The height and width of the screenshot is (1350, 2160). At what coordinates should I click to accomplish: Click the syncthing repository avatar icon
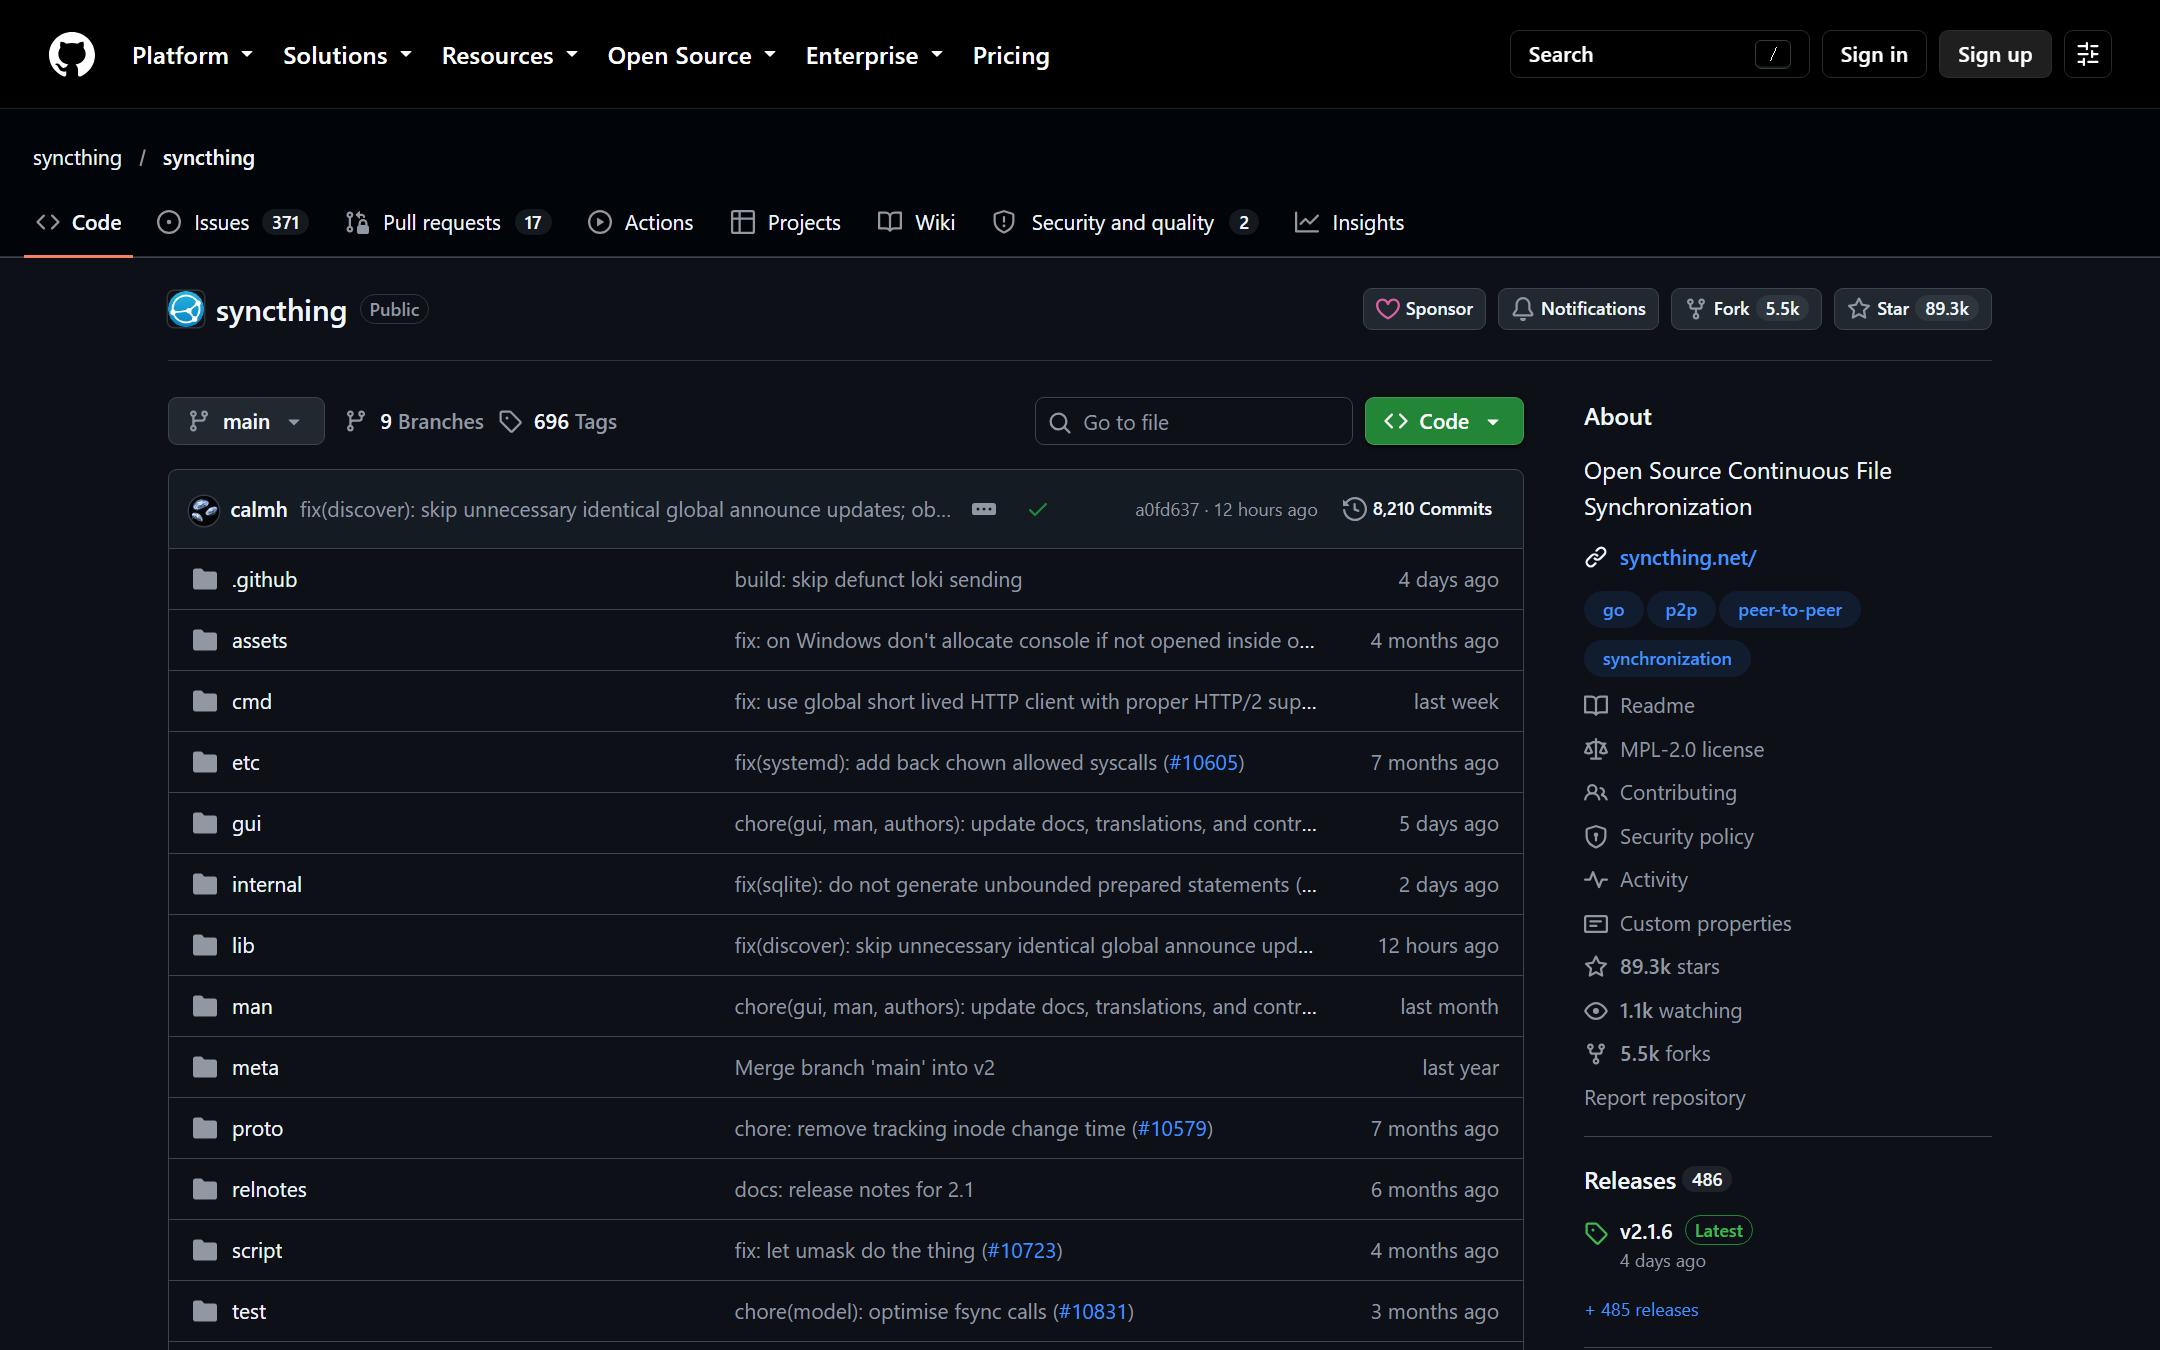point(186,310)
